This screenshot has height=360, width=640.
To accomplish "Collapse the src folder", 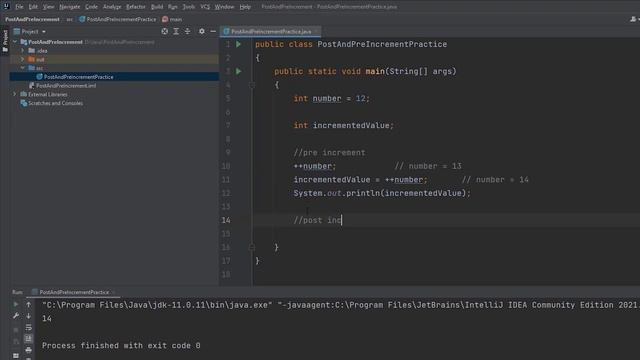I will (x=23, y=68).
